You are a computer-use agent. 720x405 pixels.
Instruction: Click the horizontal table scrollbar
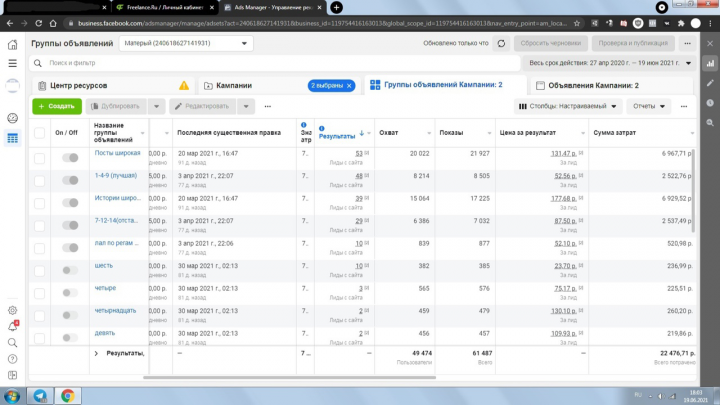point(289,377)
